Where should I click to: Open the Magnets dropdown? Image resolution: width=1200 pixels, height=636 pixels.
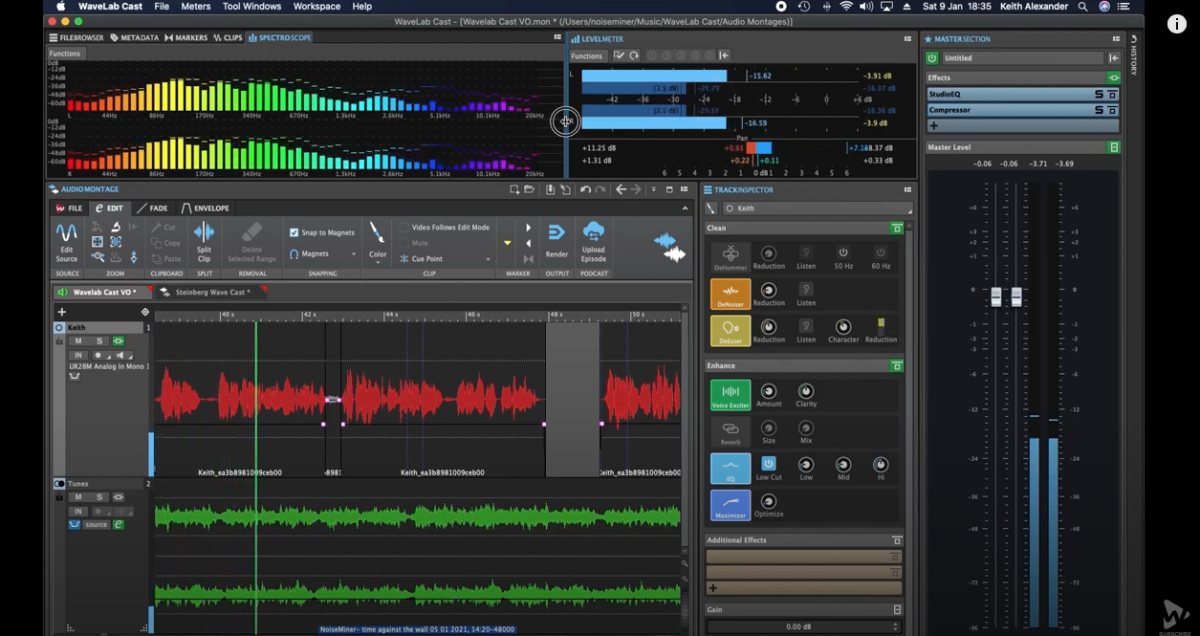point(353,253)
